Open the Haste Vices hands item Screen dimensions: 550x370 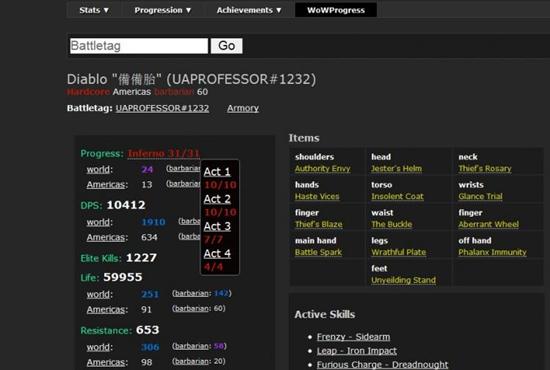tap(317, 196)
